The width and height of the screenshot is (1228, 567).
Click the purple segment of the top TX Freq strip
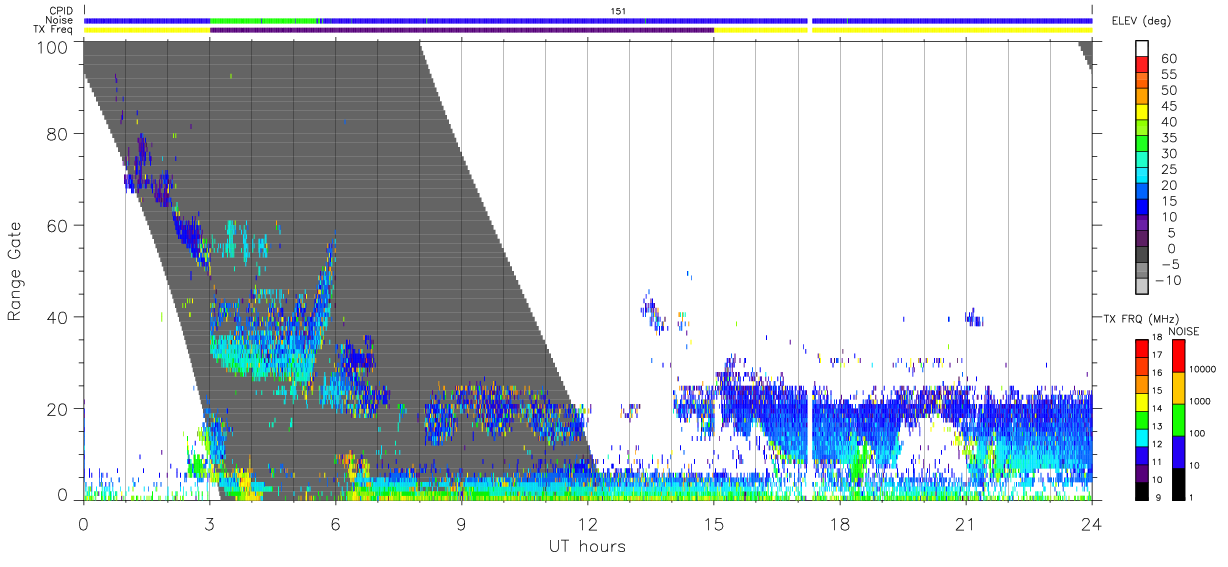[462, 30]
